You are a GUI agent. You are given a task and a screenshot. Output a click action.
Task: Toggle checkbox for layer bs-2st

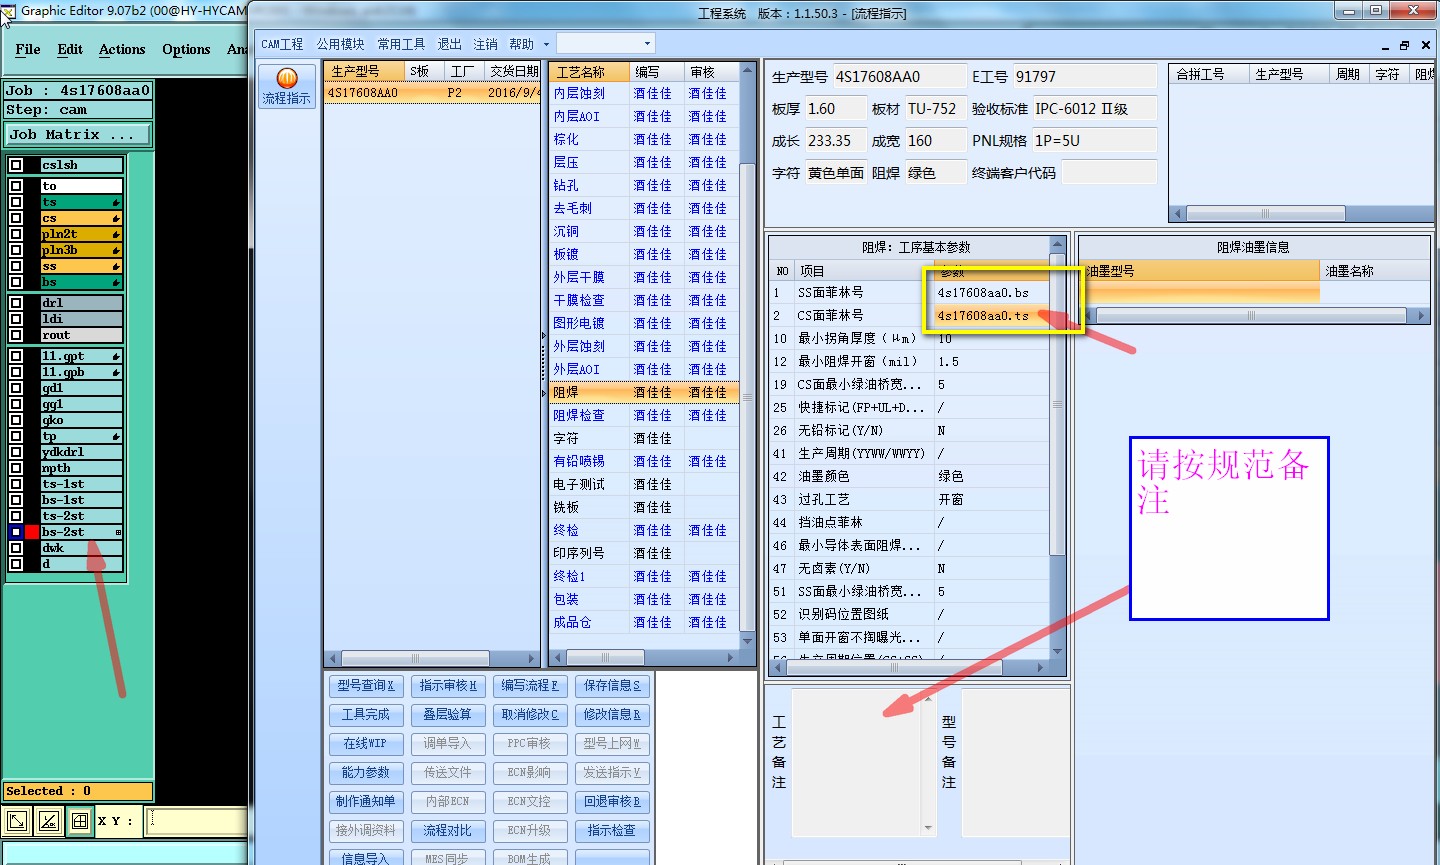(16, 532)
